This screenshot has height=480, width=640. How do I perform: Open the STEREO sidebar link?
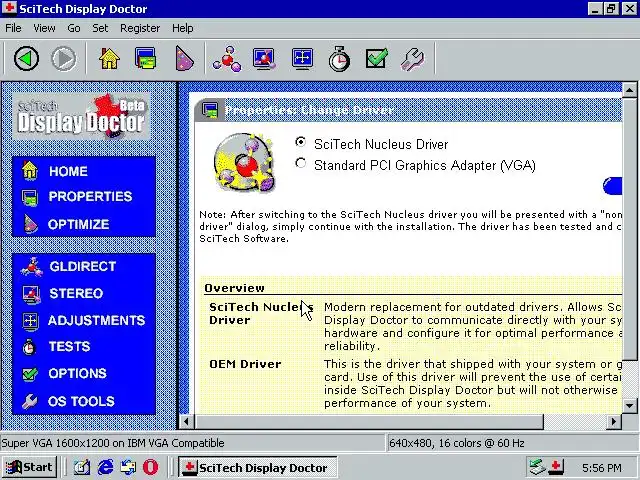pos(76,293)
